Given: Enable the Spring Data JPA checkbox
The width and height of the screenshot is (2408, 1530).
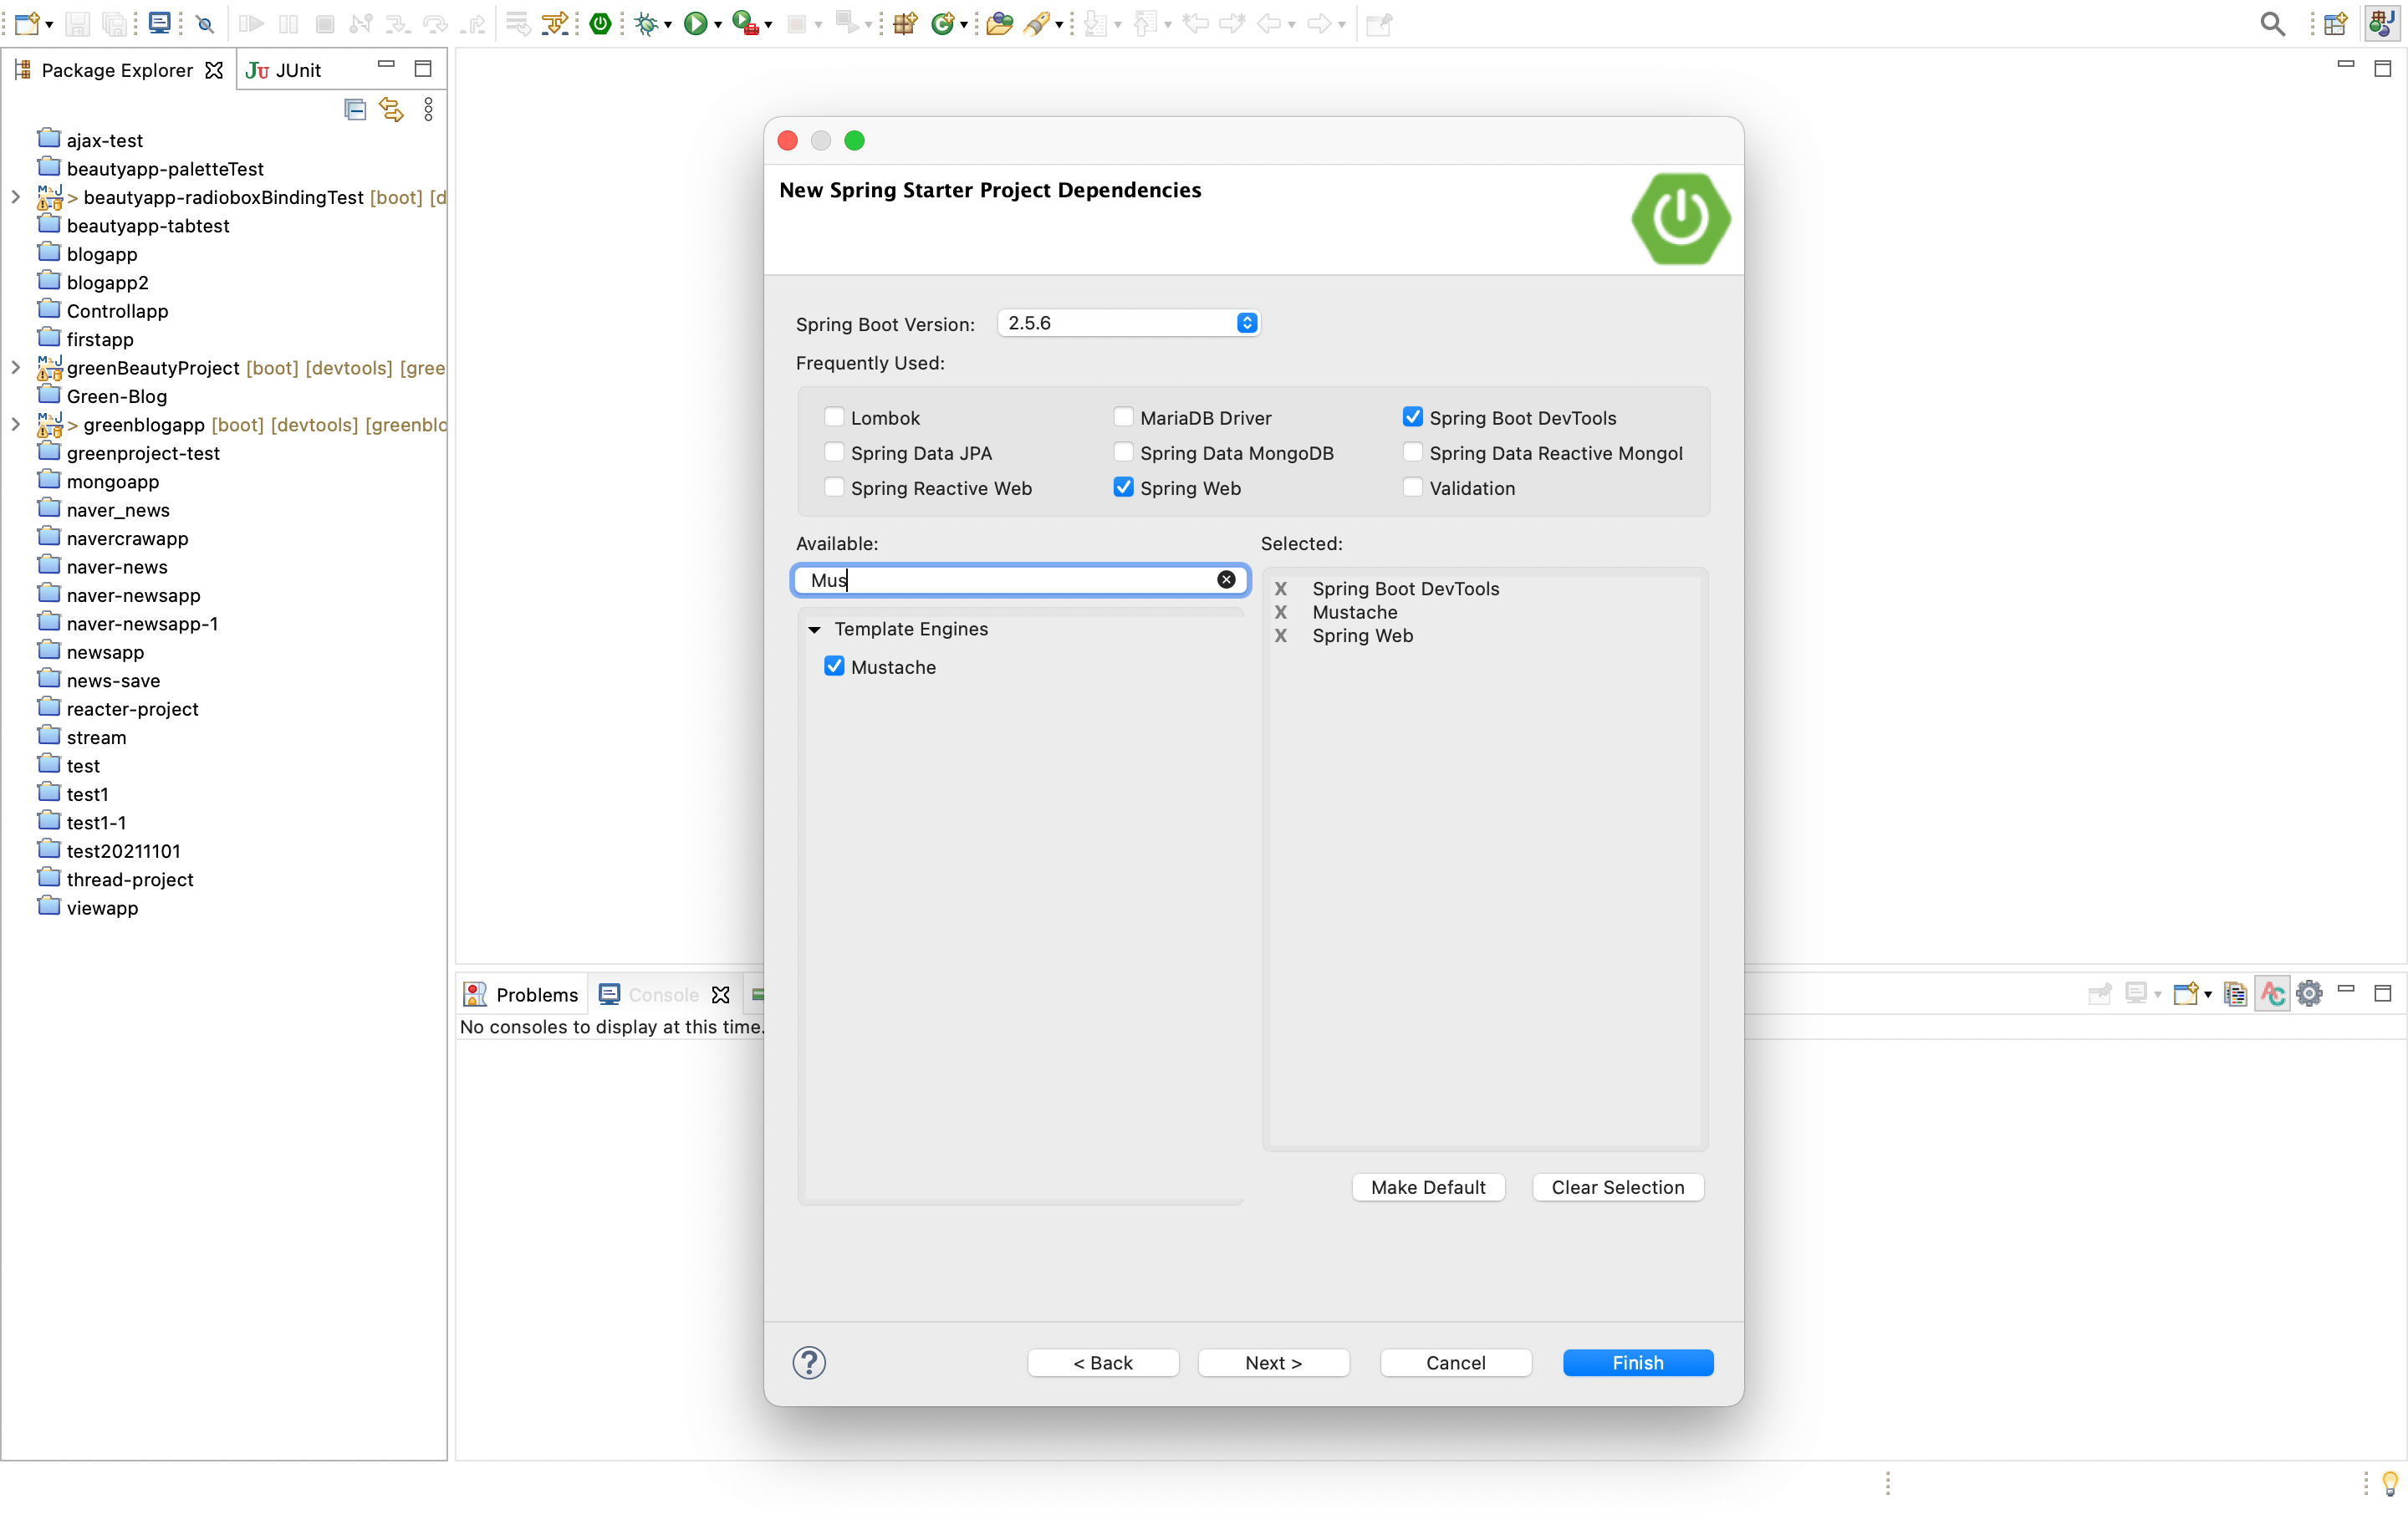Looking at the screenshot, I should (x=834, y=452).
